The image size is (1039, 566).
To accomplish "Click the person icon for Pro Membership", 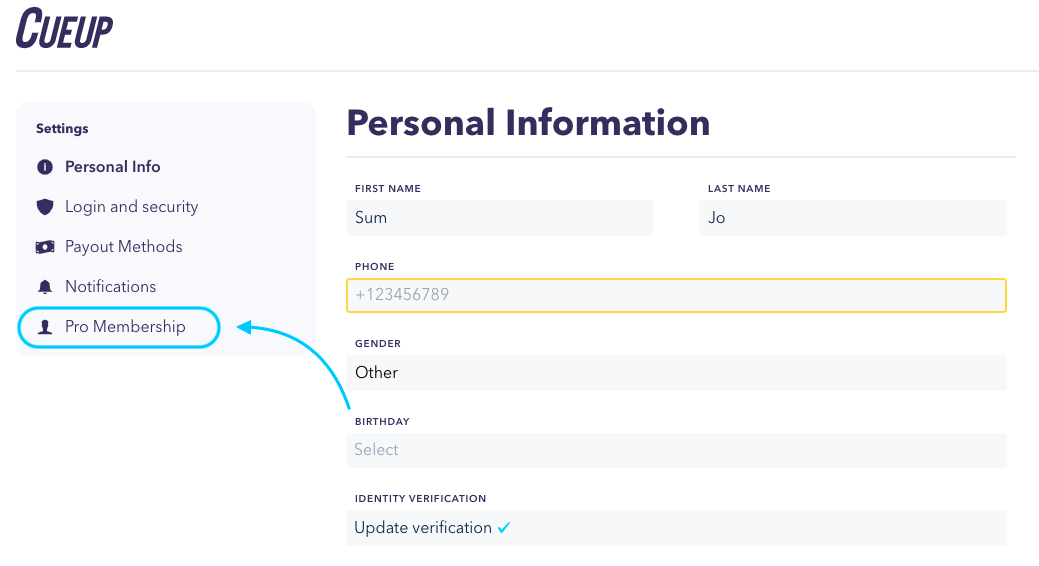I will coord(44,327).
